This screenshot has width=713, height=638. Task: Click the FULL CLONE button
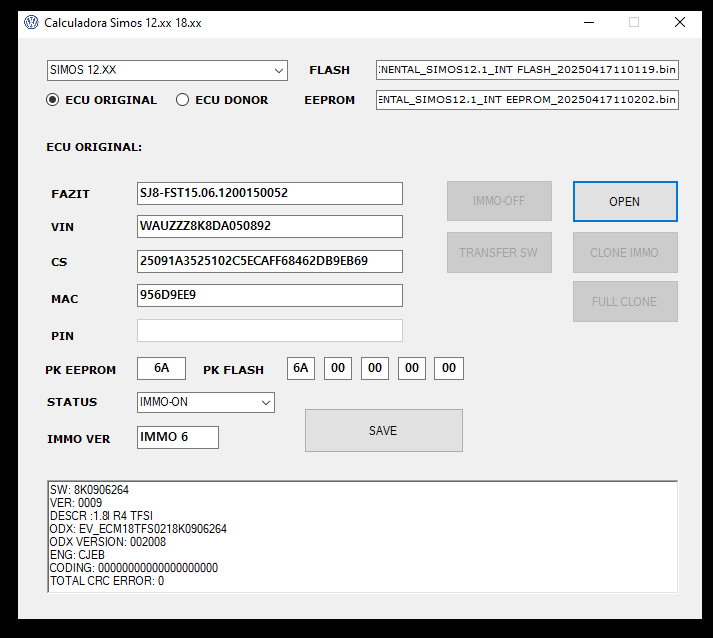625,301
